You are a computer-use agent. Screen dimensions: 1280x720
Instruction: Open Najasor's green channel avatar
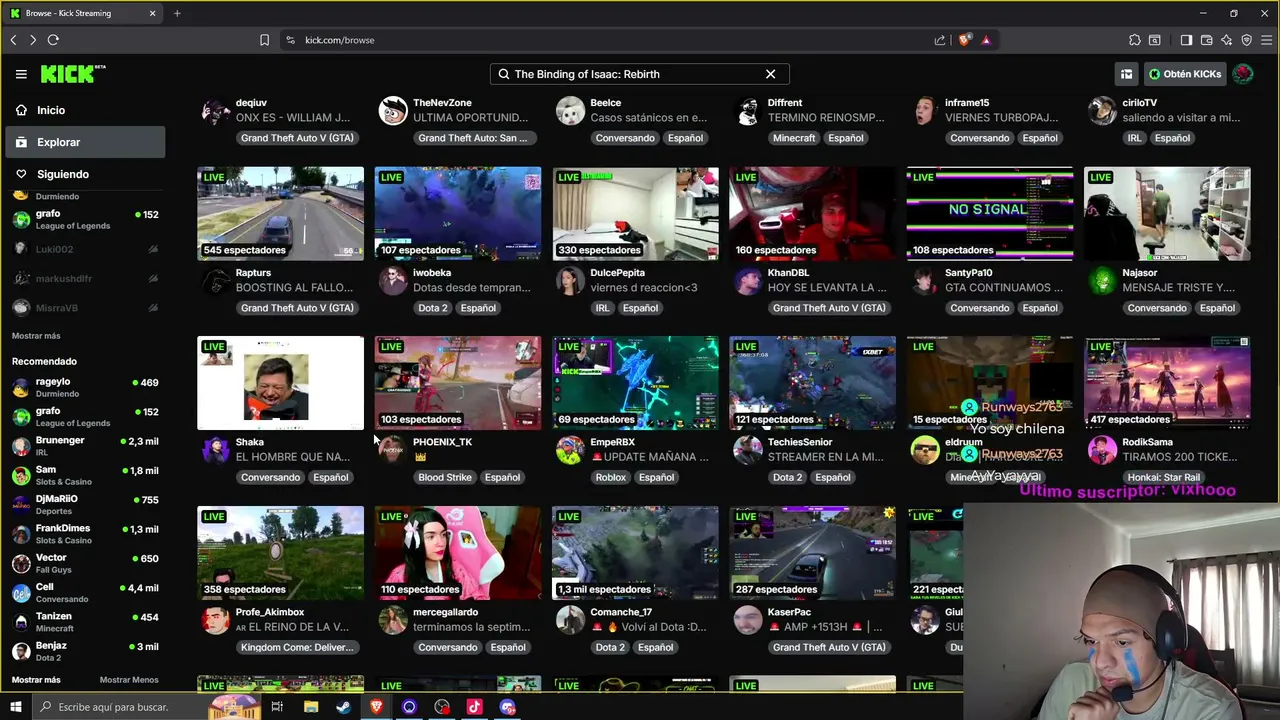[1102, 281]
